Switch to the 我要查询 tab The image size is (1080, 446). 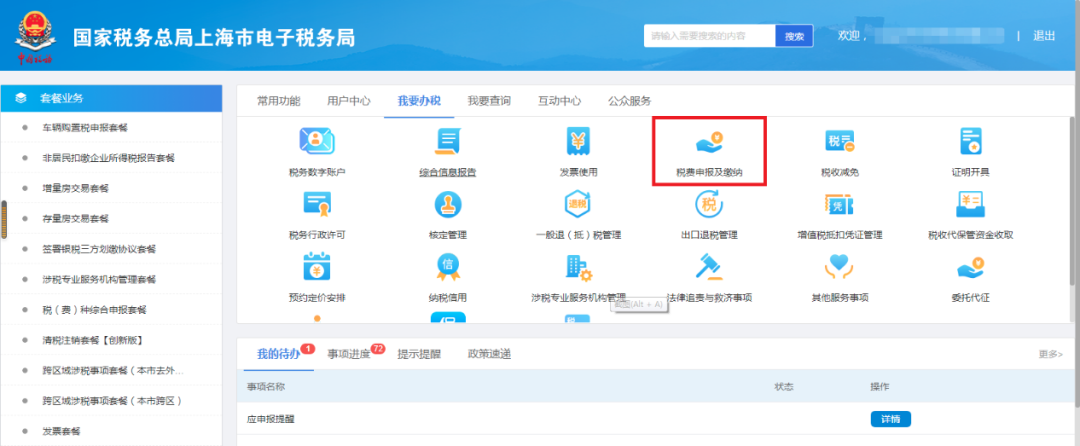click(x=489, y=100)
